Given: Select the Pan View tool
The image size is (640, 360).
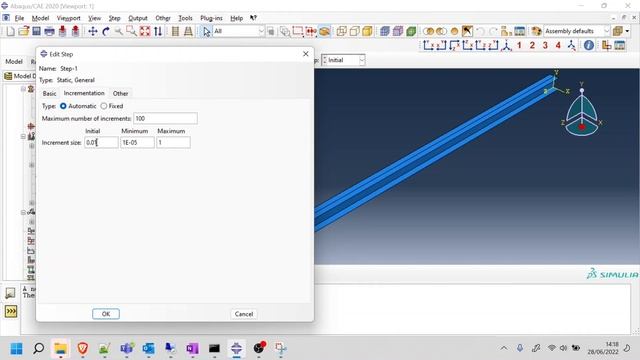Looking at the screenshot, I should pyautogui.click(x=93, y=31).
